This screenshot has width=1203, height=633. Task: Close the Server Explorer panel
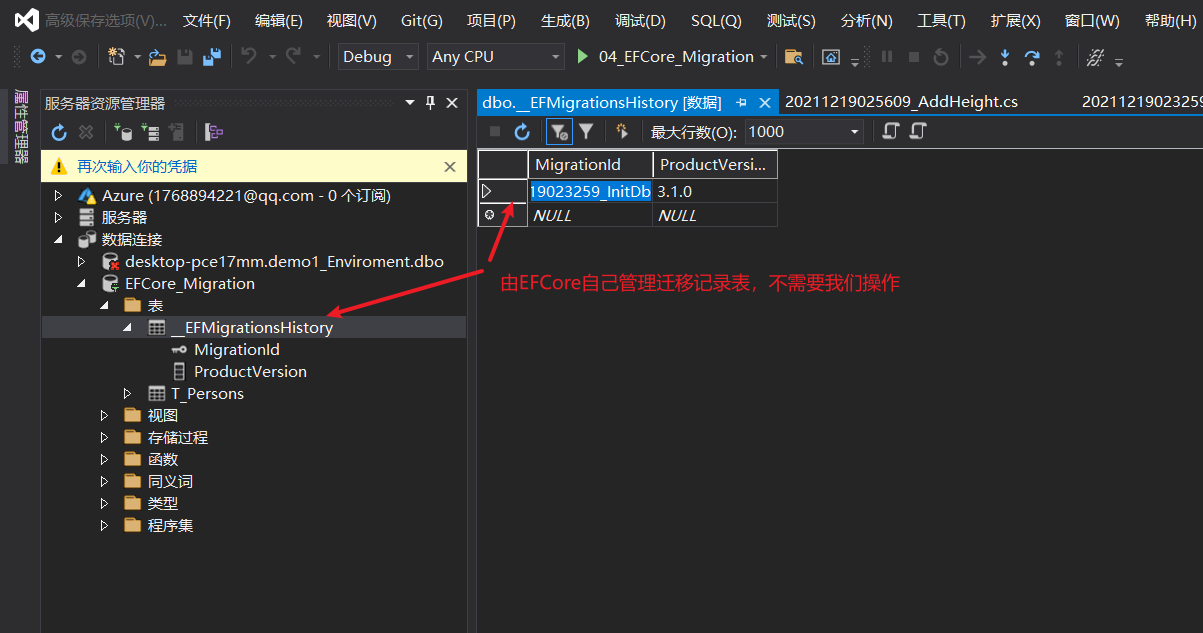coord(452,103)
